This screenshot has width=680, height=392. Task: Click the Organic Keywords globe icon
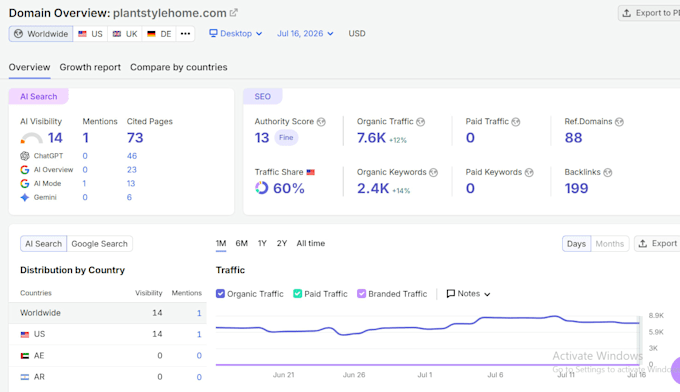433,173
